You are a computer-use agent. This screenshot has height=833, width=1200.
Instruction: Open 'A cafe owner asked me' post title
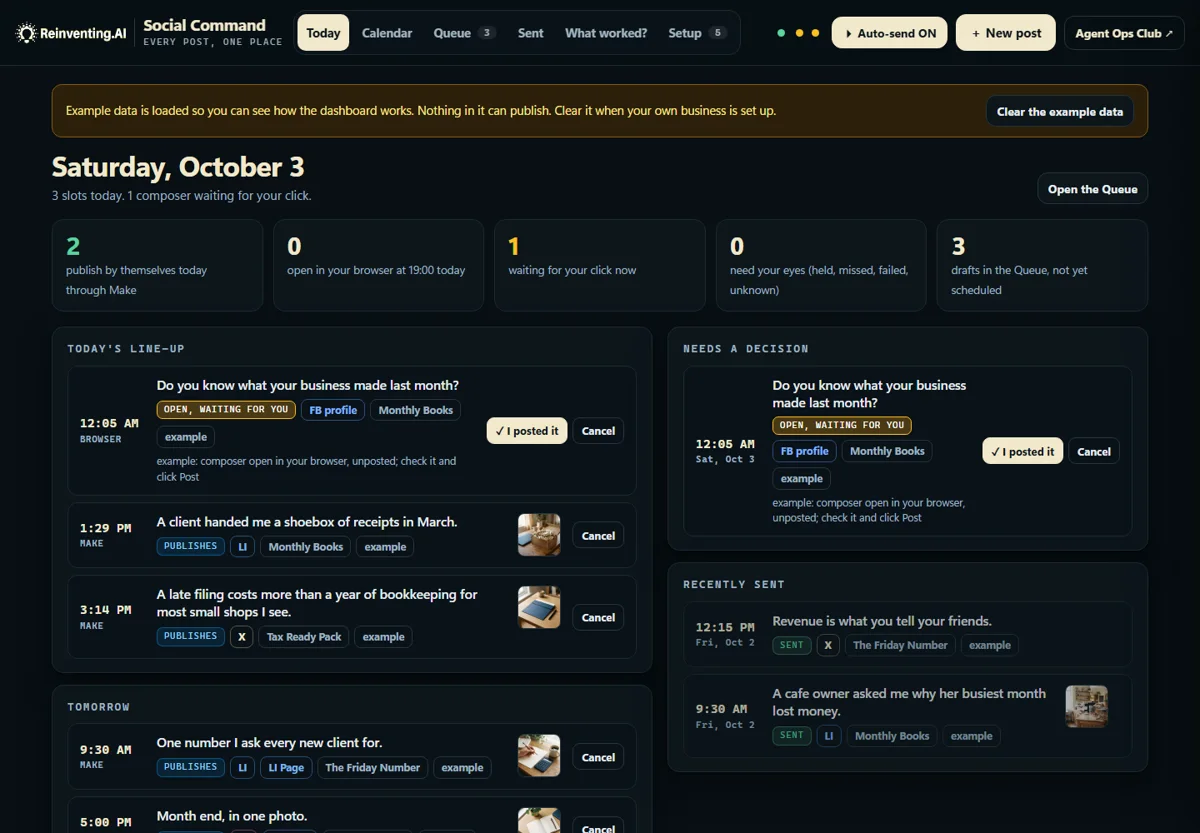pos(909,702)
